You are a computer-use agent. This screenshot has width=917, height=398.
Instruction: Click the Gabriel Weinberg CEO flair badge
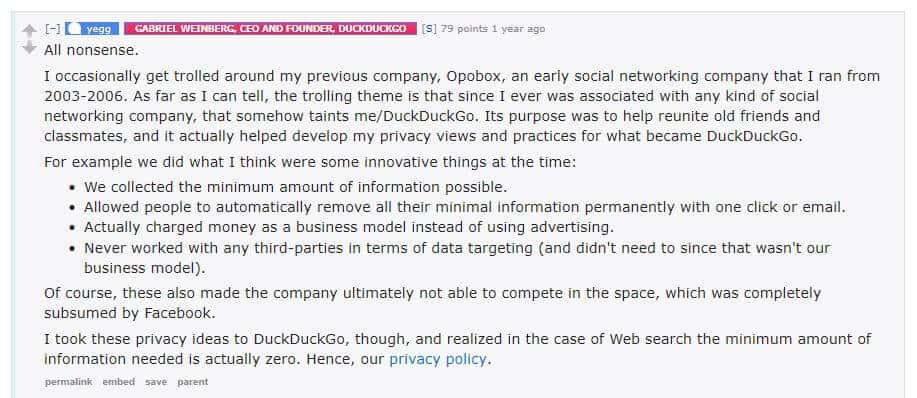coord(270,29)
